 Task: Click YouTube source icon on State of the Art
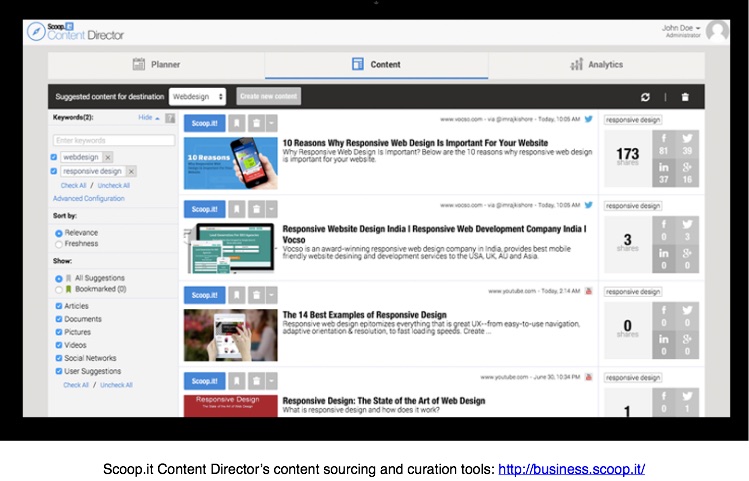coord(588,377)
